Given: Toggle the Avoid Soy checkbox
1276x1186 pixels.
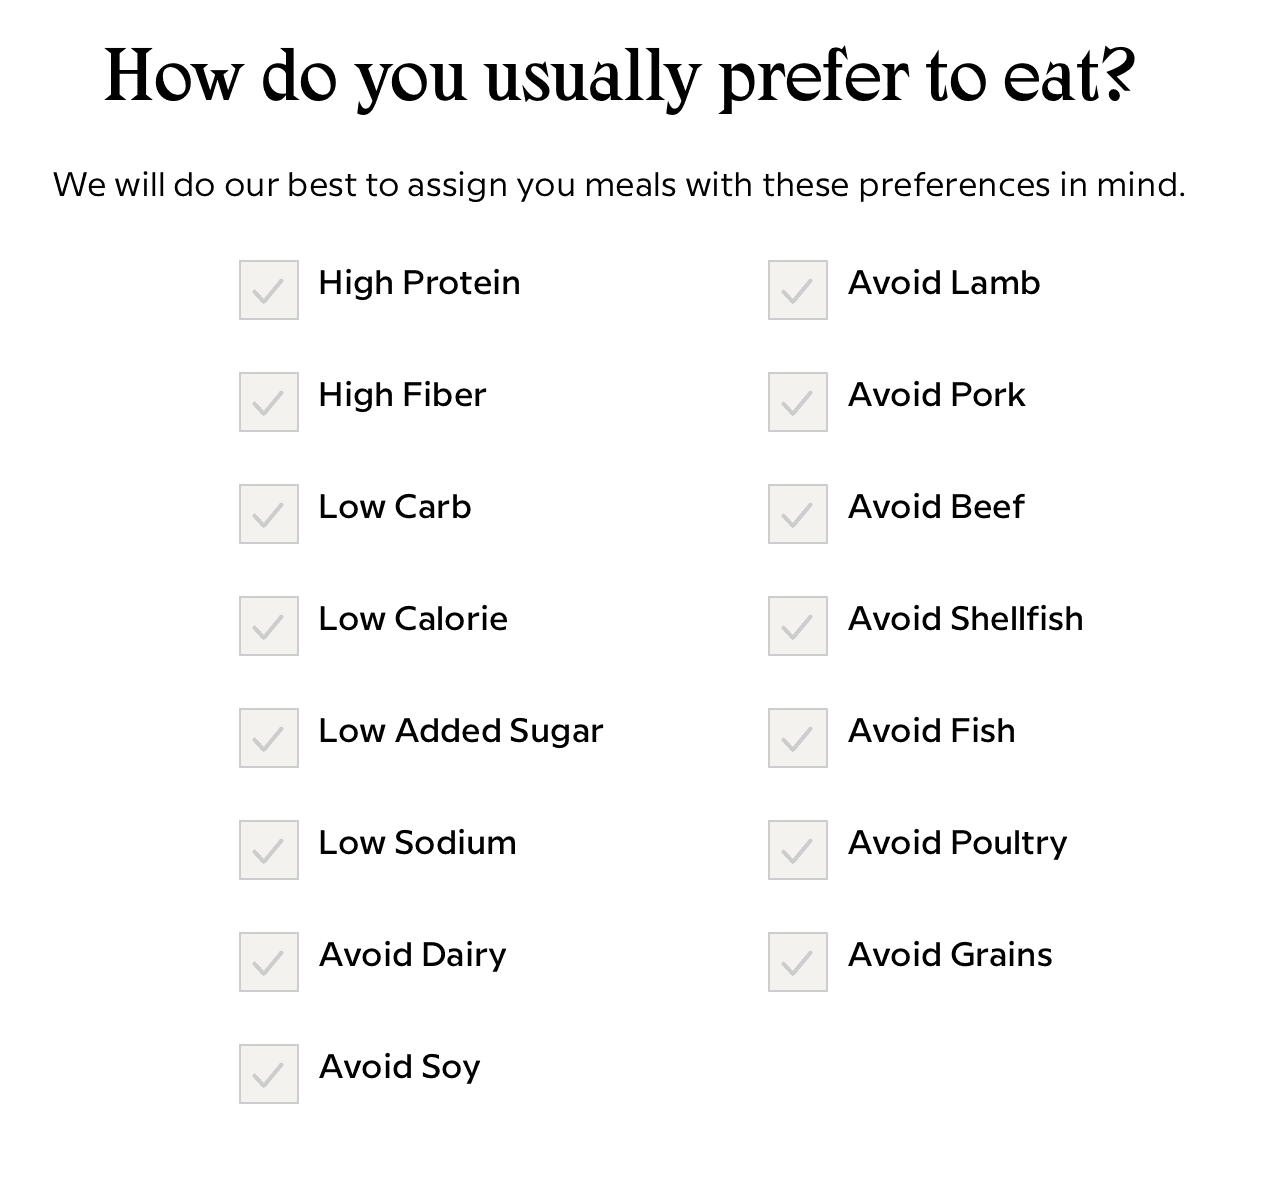Looking at the screenshot, I should click(269, 1074).
